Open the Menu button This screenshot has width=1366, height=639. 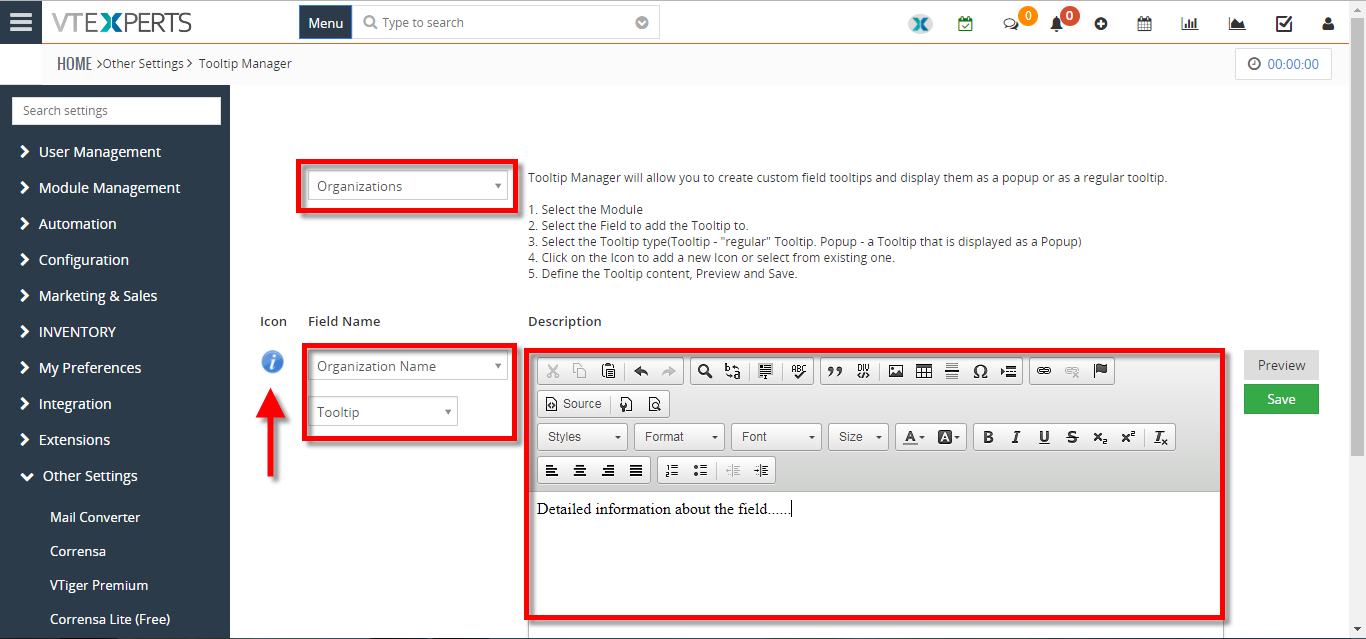click(x=326, y=23)
